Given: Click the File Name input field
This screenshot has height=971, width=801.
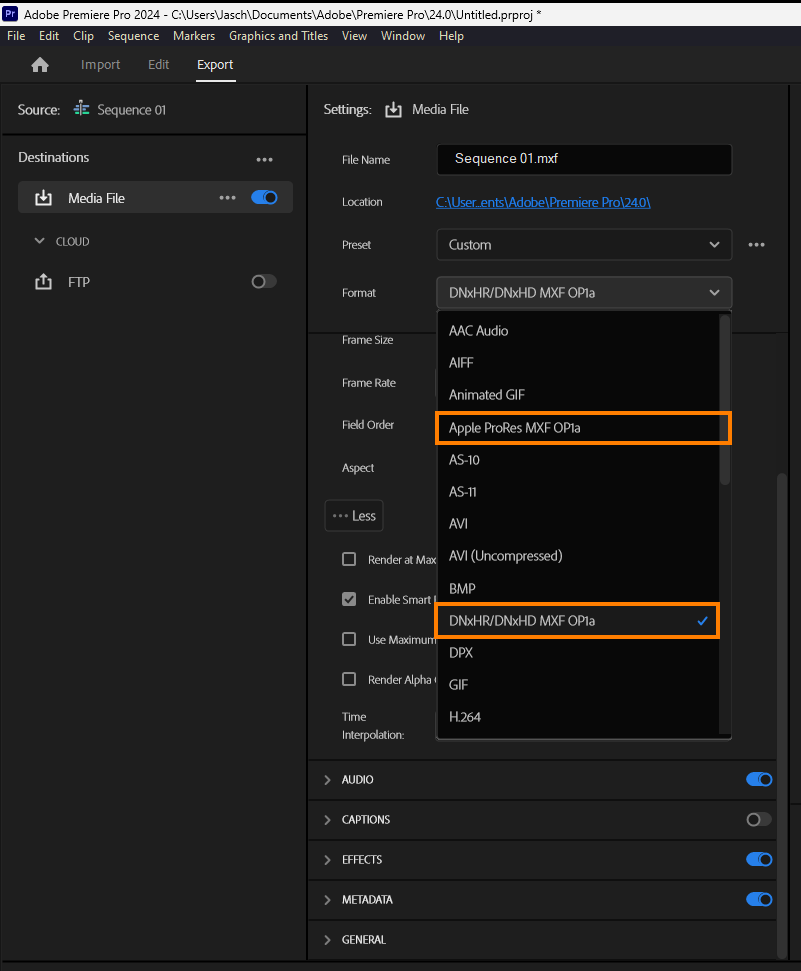Looking at the screenshot, I should click(x=584, y=159).
